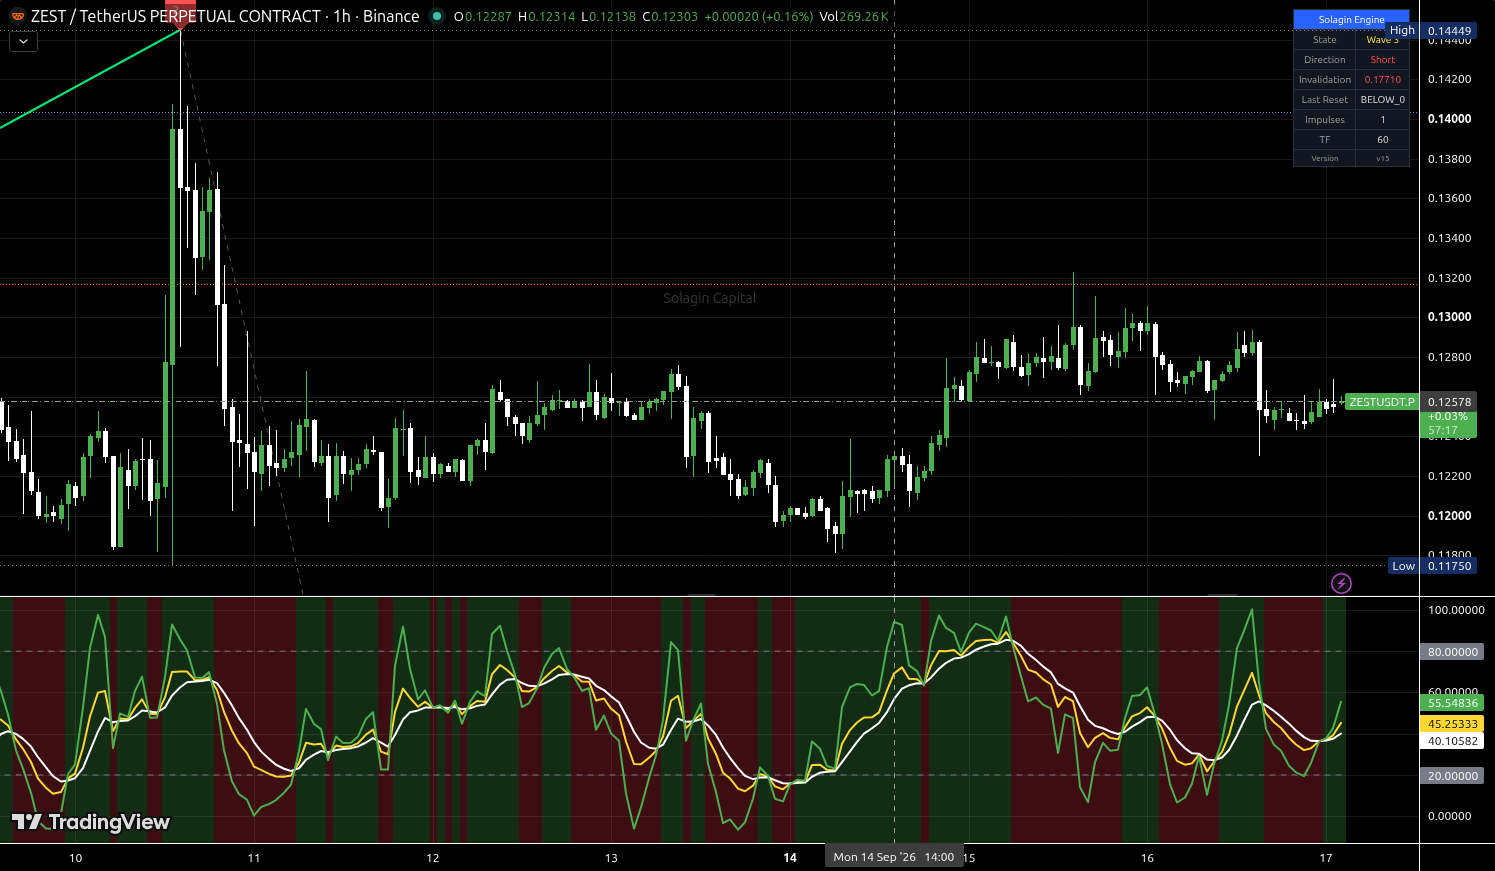This screenshot has height=871, width=1495.
Task: Click the TF value 60
Action: click(x=1382, y=140)
